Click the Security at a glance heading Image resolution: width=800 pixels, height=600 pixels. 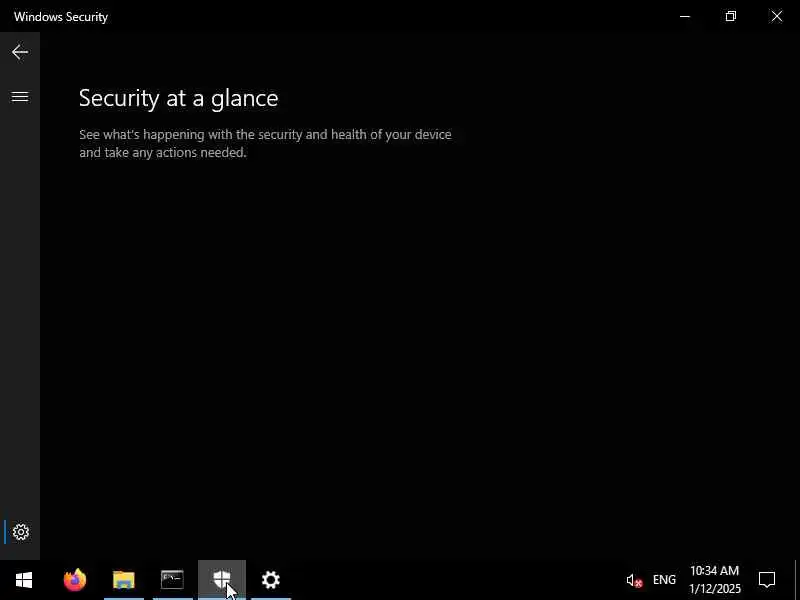coord(179,98)
